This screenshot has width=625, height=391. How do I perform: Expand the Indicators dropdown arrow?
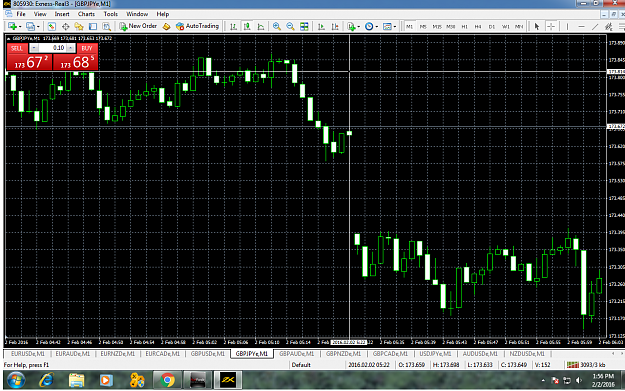coord(359,27)
